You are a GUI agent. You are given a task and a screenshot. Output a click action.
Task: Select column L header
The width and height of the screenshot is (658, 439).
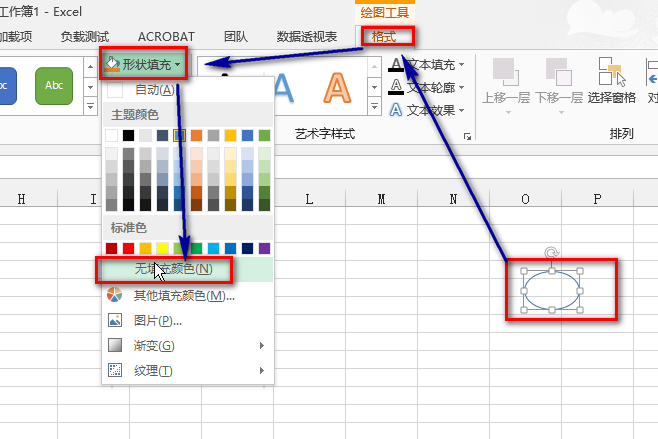(x=309, y=199)
